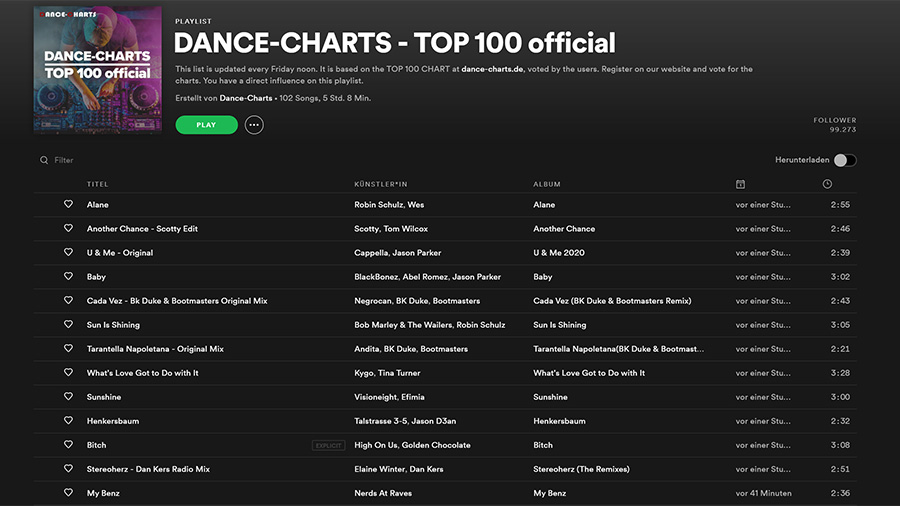
Task: Sort by duration clock icon
Action: [827, 184]
